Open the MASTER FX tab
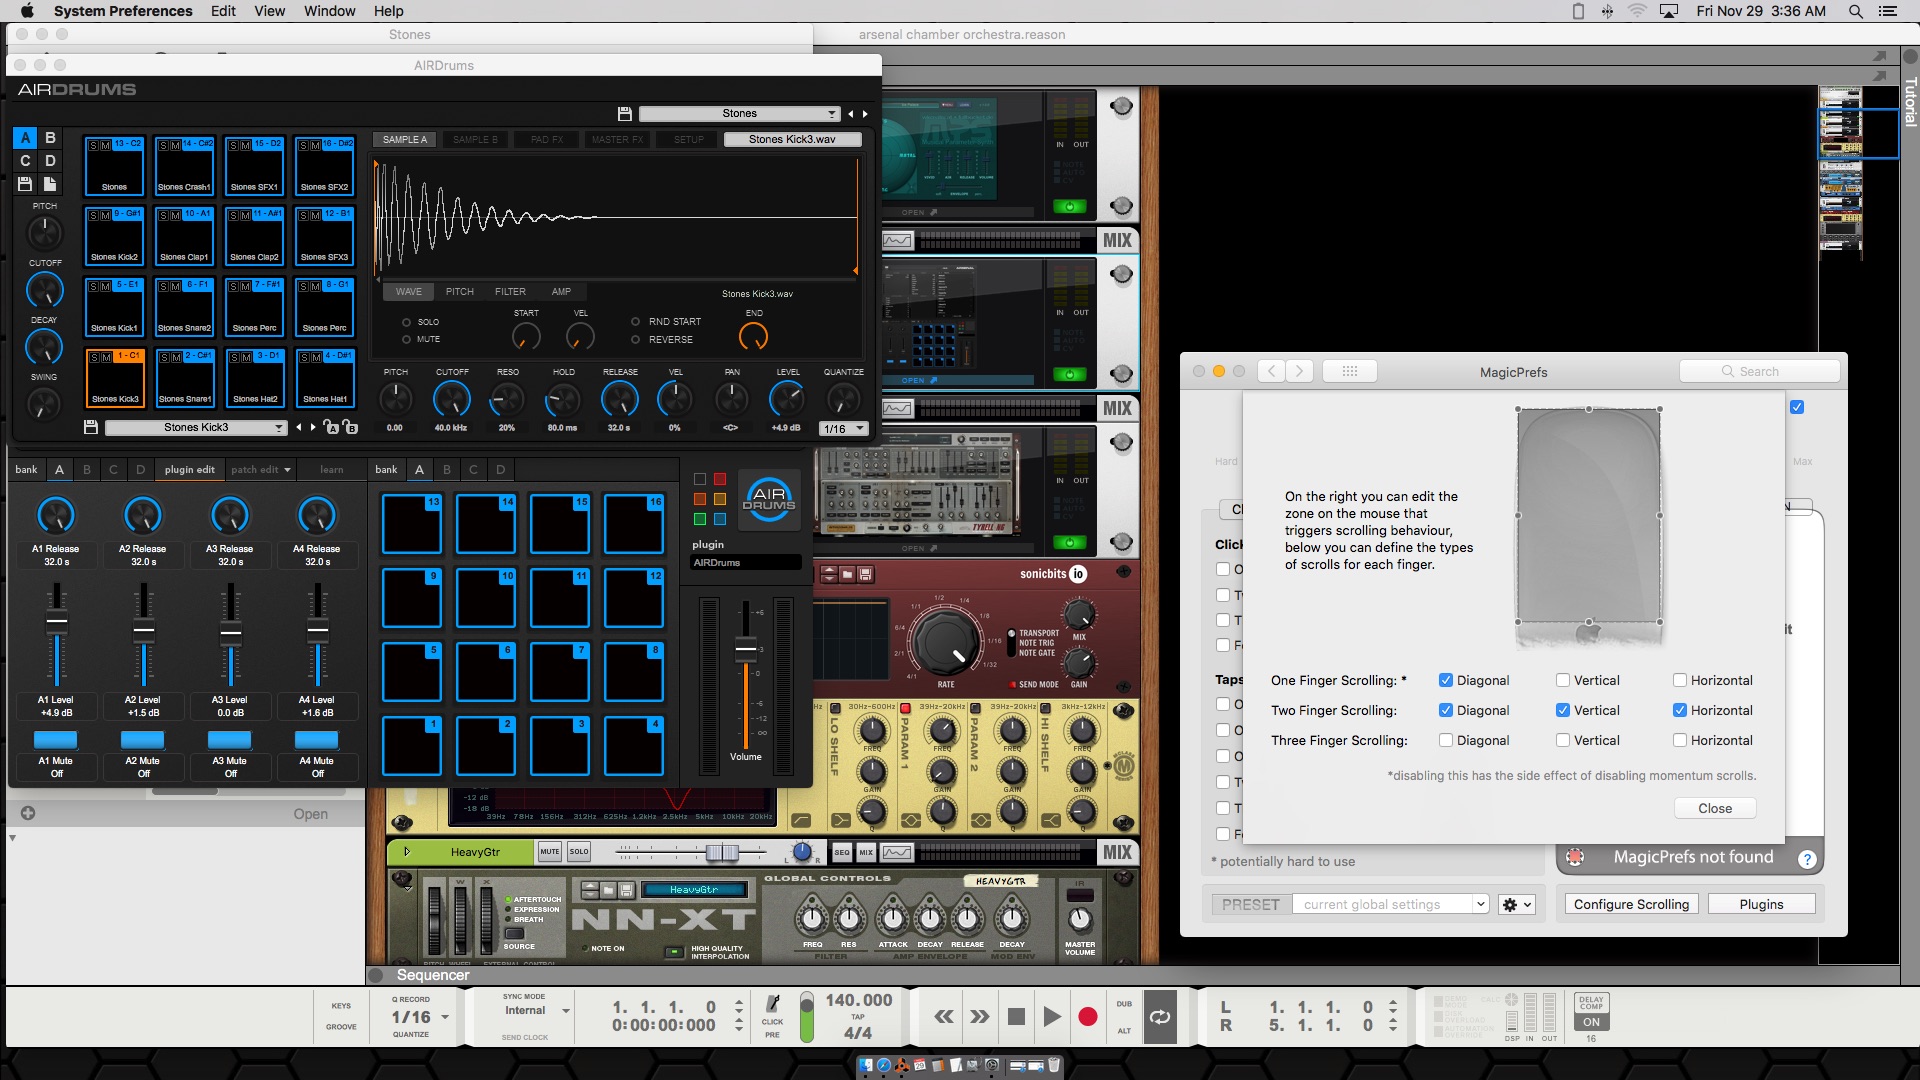Viewport: 1920px width, 1080px height. click(618, 140)
